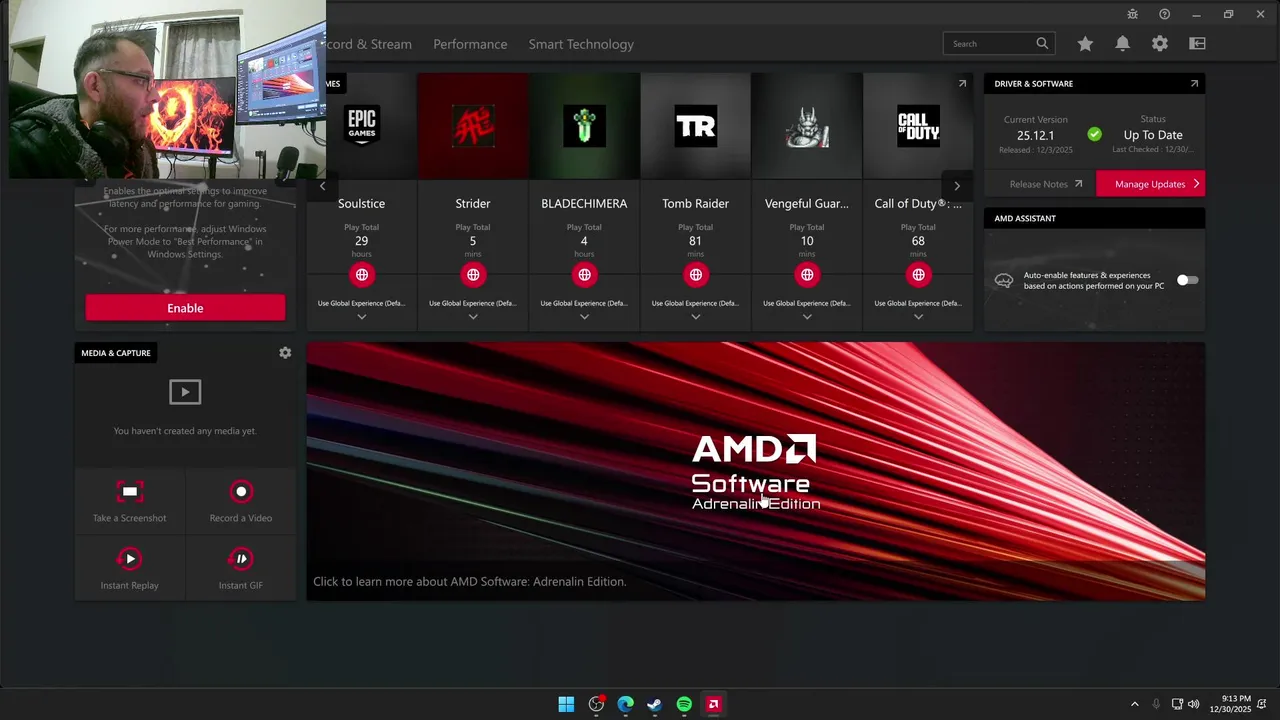Screen dimensions: 1280x720
Task: Click driver version 25.12.1 text
Action: click(x=1035, y=135)
